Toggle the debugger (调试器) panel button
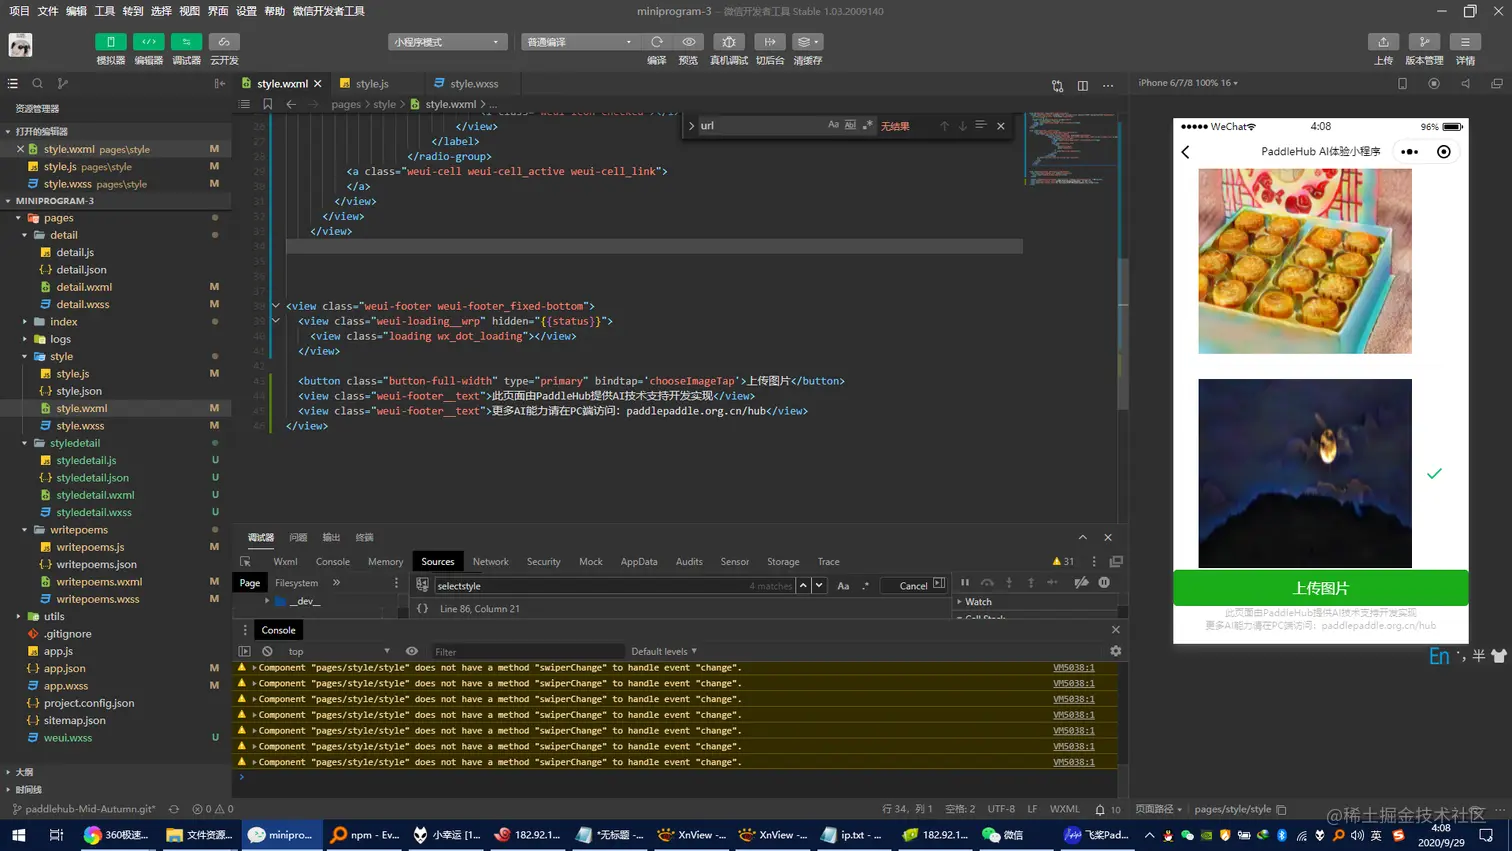The width and height of the screenshot is (1512, 851). [x=186, y=42]
